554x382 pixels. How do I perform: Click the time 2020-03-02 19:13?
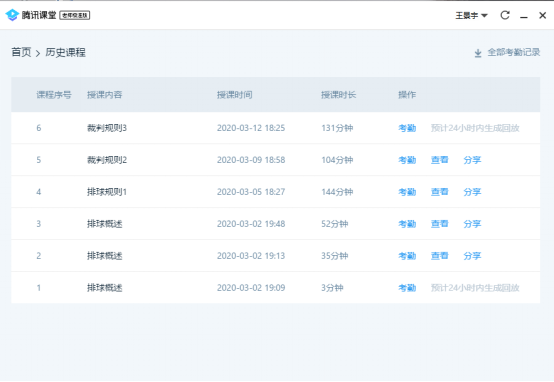click(x=251, y=255)
